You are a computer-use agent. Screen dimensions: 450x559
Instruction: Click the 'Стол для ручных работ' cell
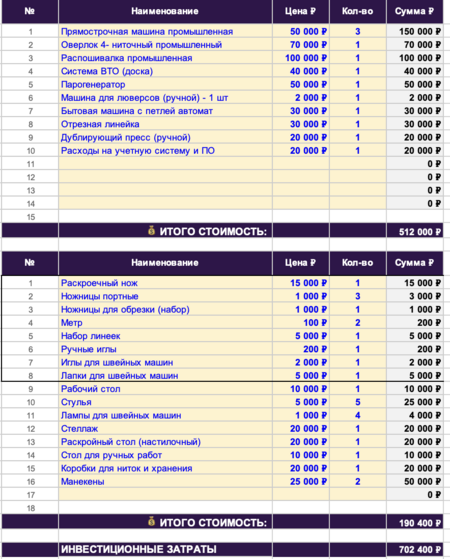point(165,455)
